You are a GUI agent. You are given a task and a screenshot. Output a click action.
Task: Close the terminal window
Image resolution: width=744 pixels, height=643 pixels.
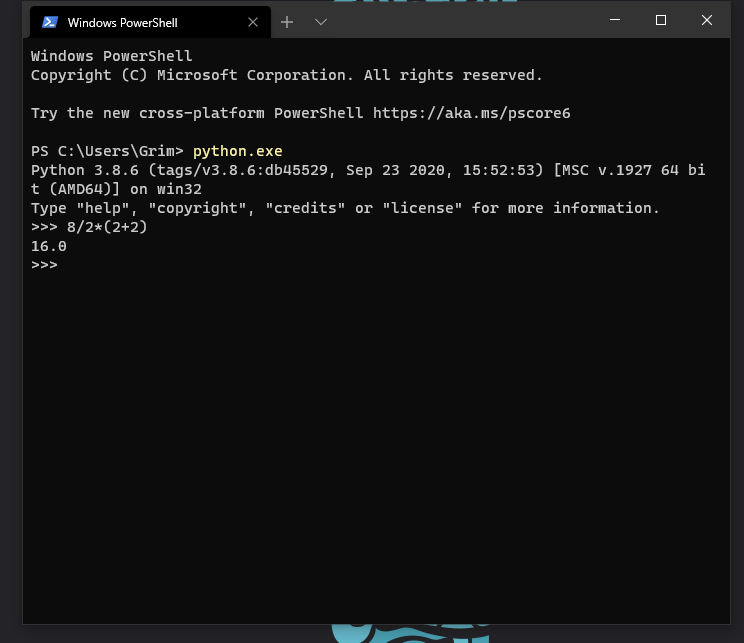[x=707, y=20]
